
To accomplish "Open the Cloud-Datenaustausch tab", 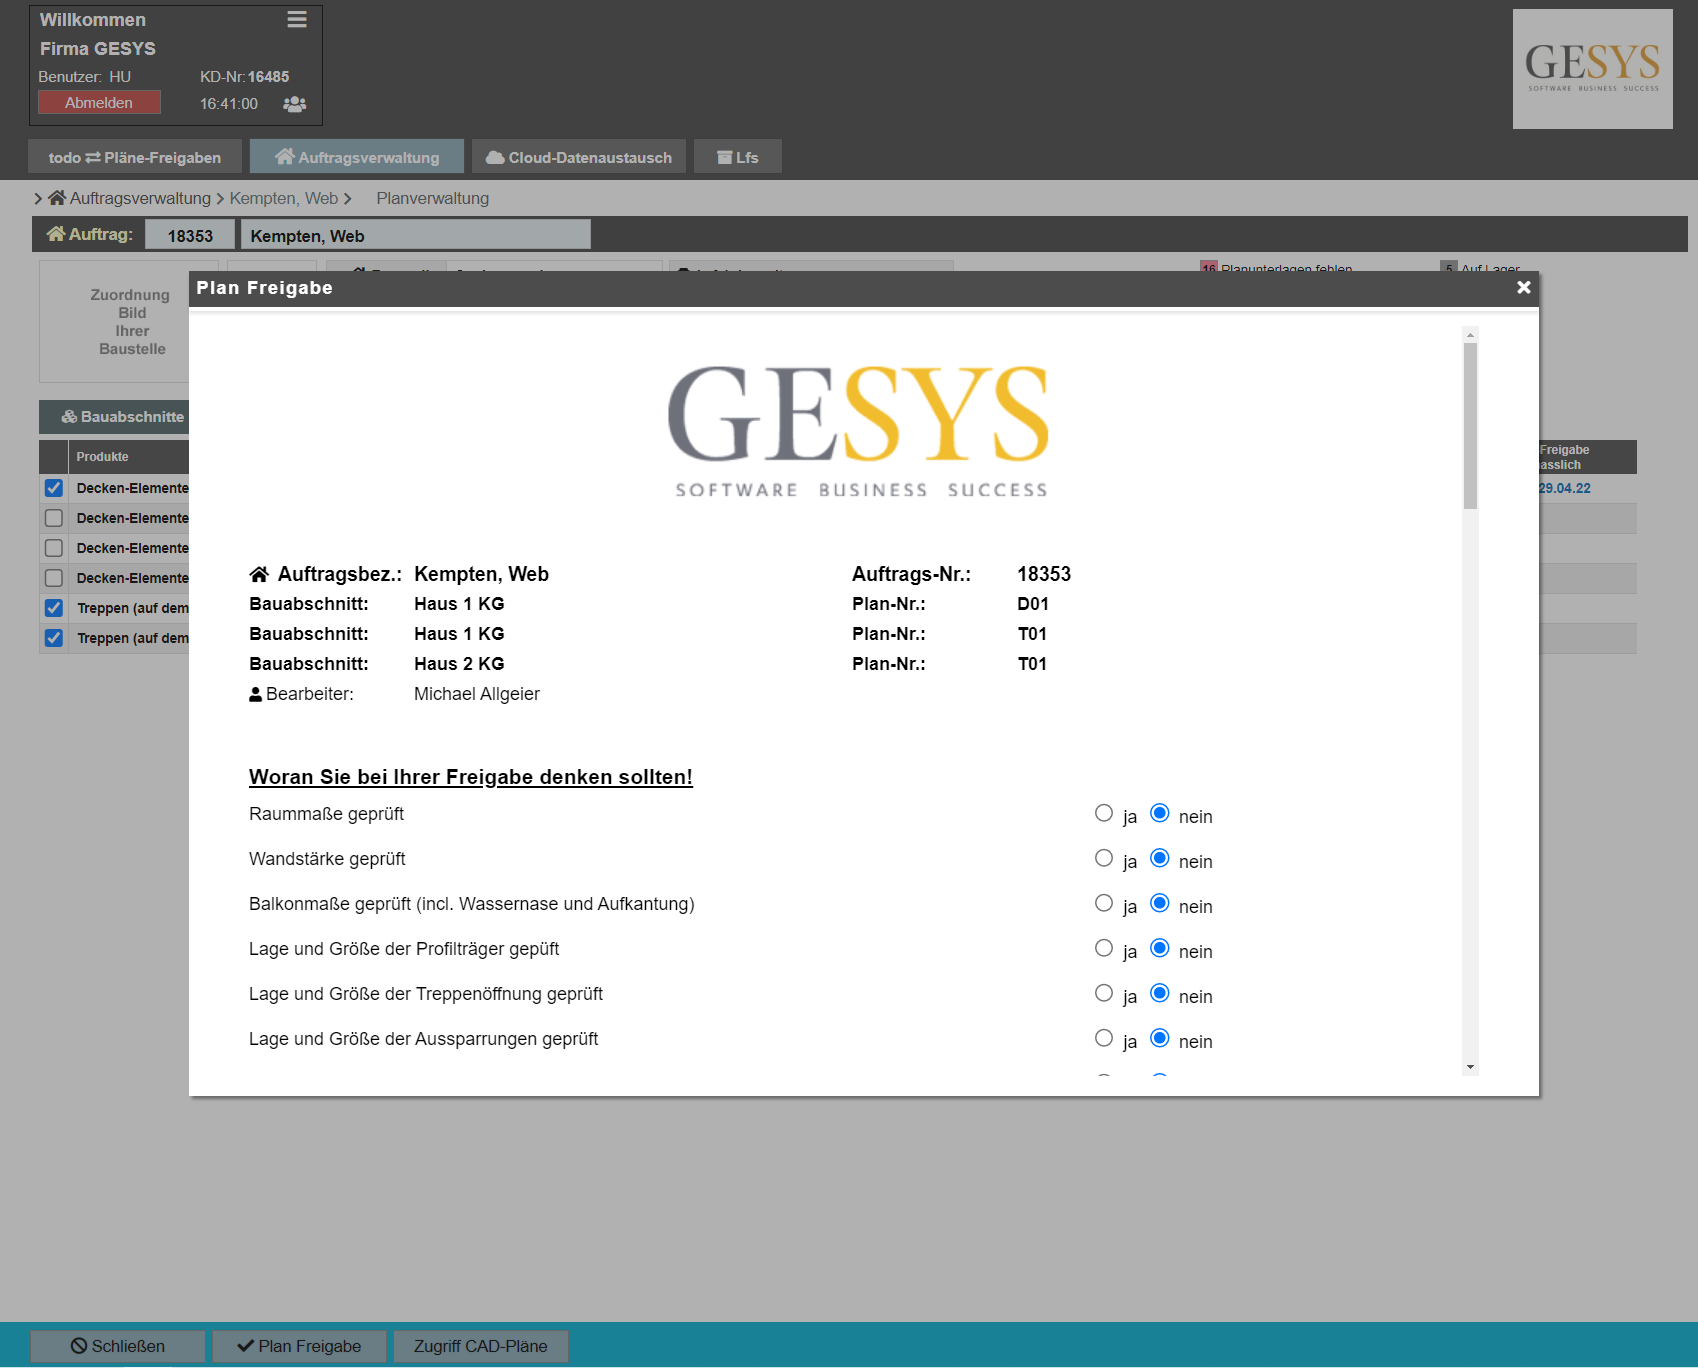I will (579, 157).
